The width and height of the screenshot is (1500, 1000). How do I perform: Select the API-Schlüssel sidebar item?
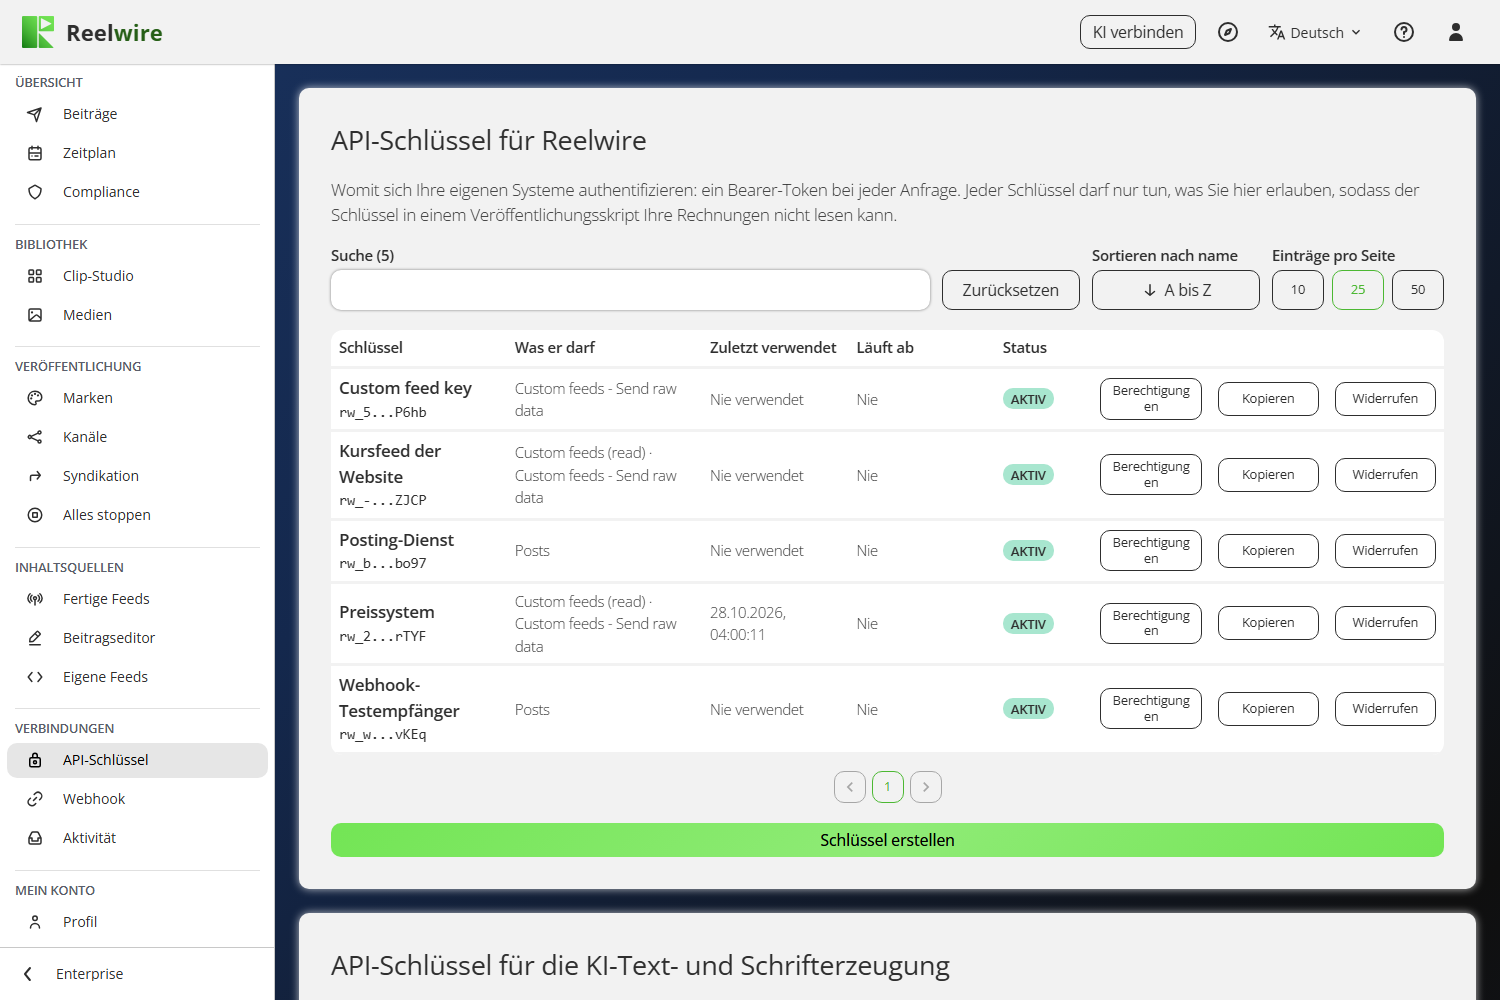click(x=137, y=760)
